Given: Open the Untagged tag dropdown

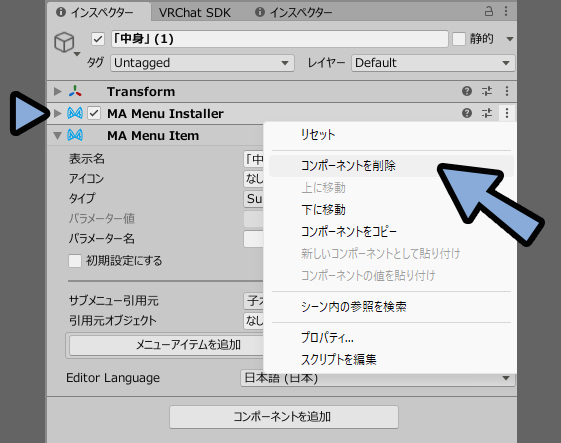Looking at the screenshot, I should click(202, 63).
